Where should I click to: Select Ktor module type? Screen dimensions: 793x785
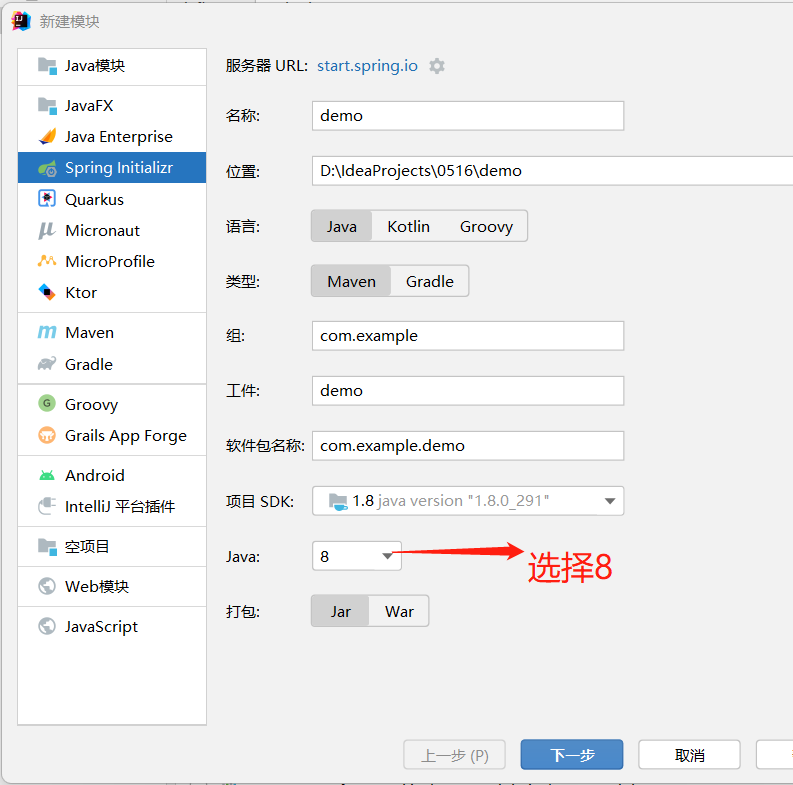(x=112, y=292)
